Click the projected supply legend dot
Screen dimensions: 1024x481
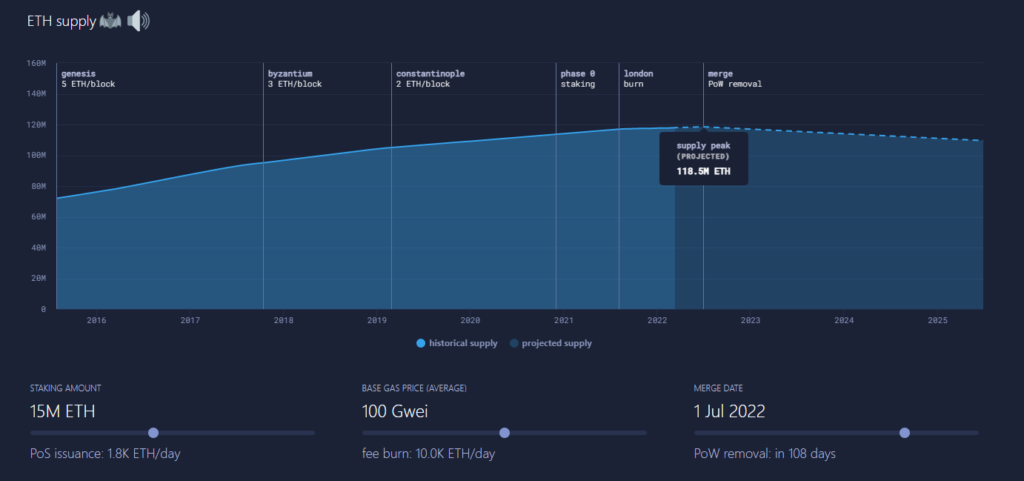click(514, 343)
